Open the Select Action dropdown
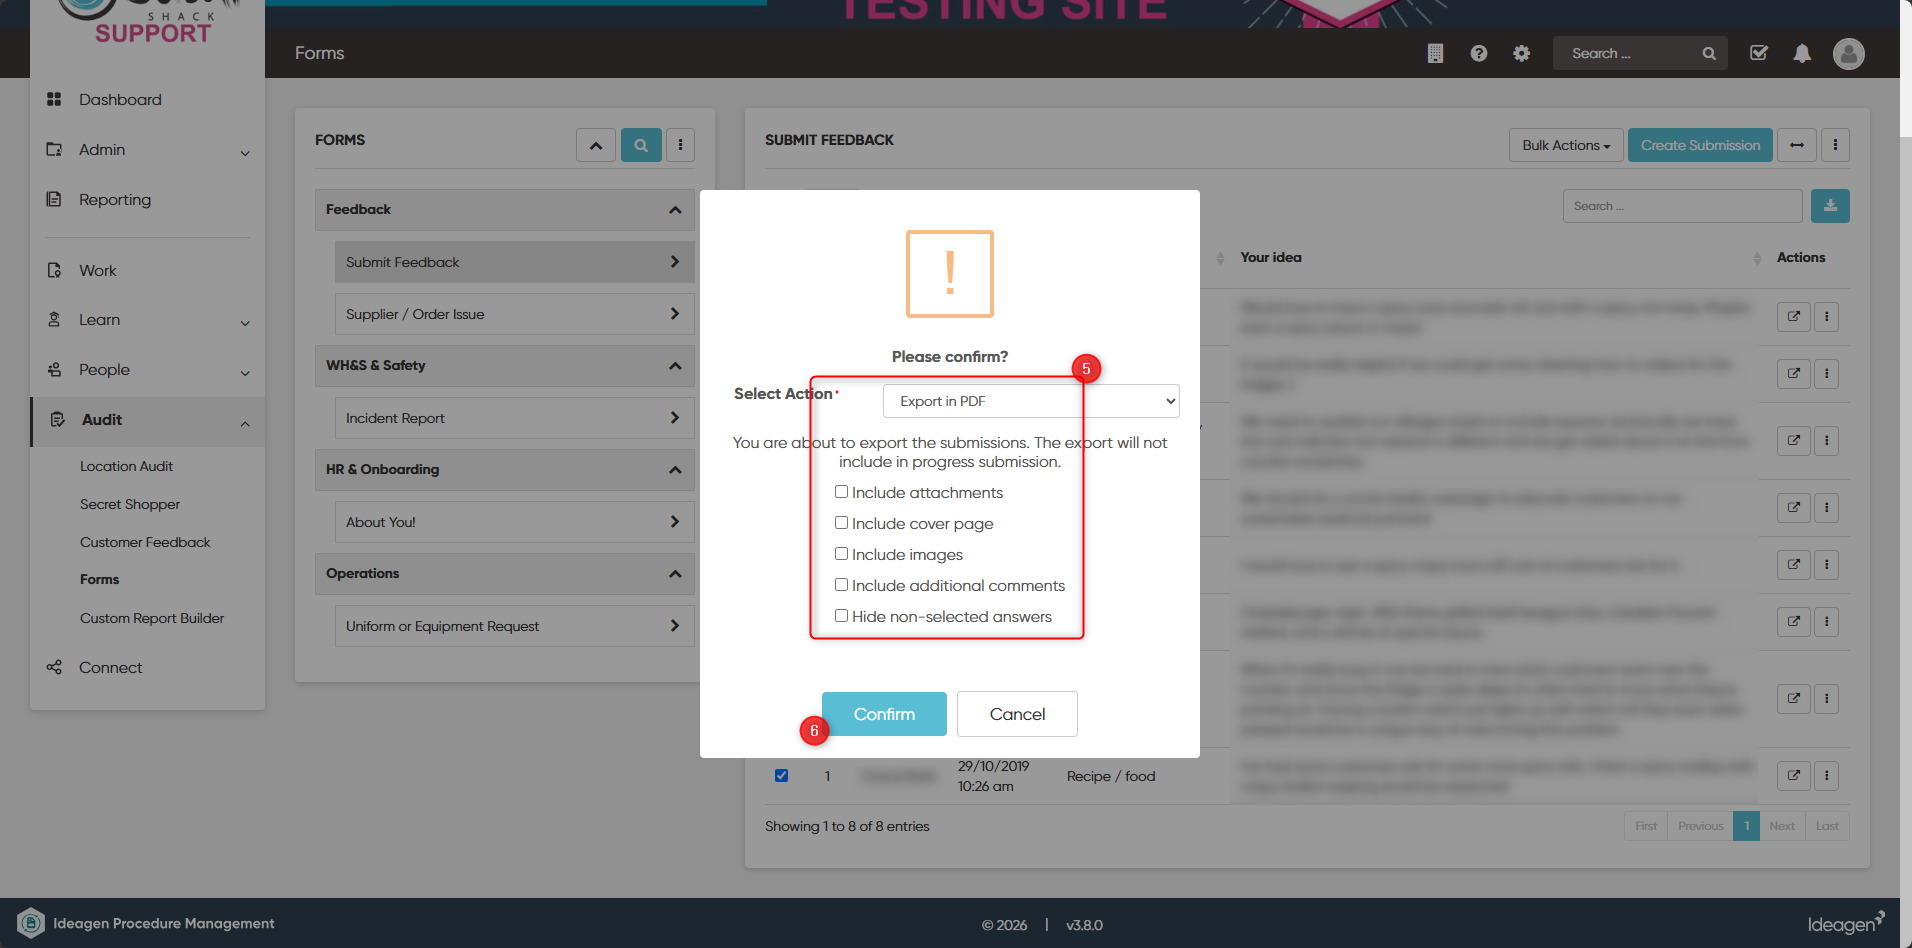This screenshot has width=1912, height=948. [1031, 401]
